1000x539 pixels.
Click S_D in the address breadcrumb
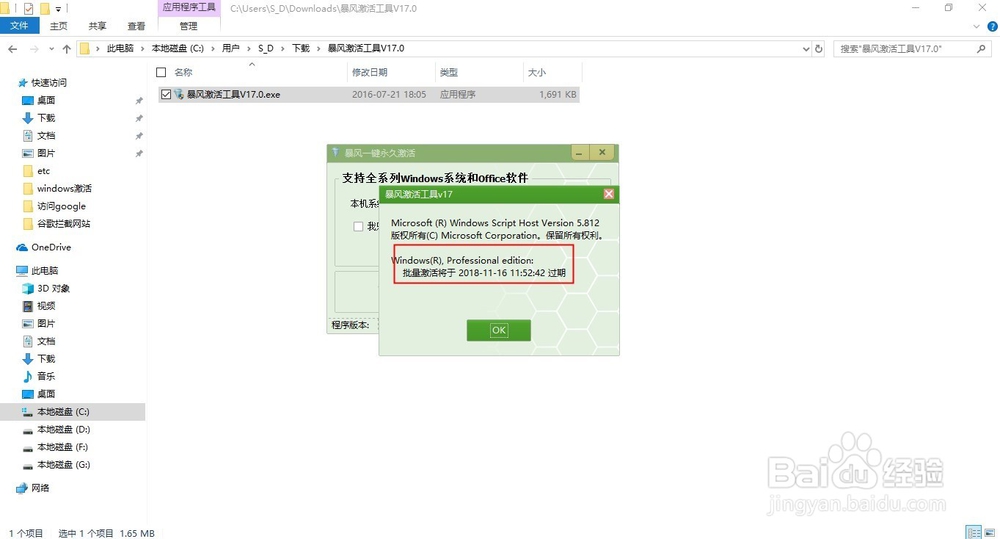265,48
